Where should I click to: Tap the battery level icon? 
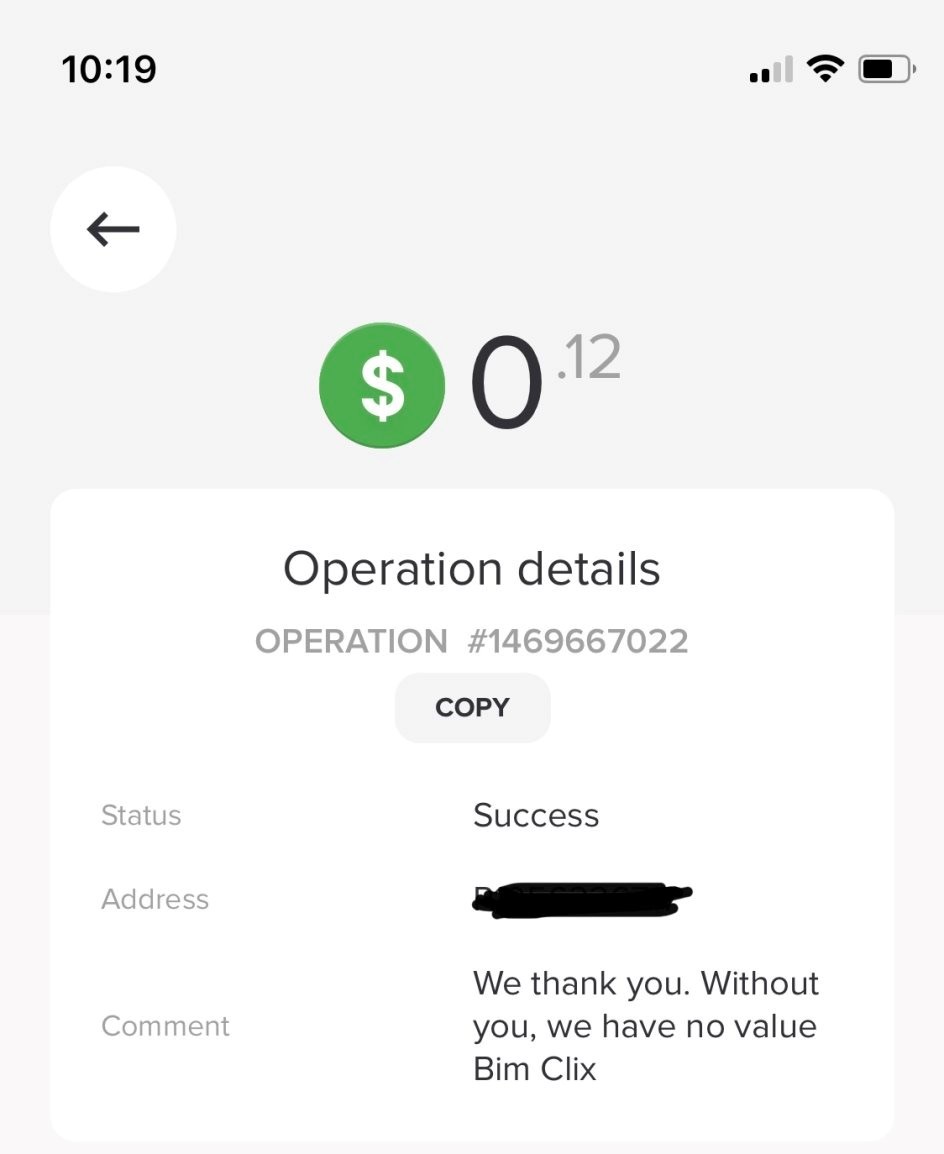tap(886, 70)
